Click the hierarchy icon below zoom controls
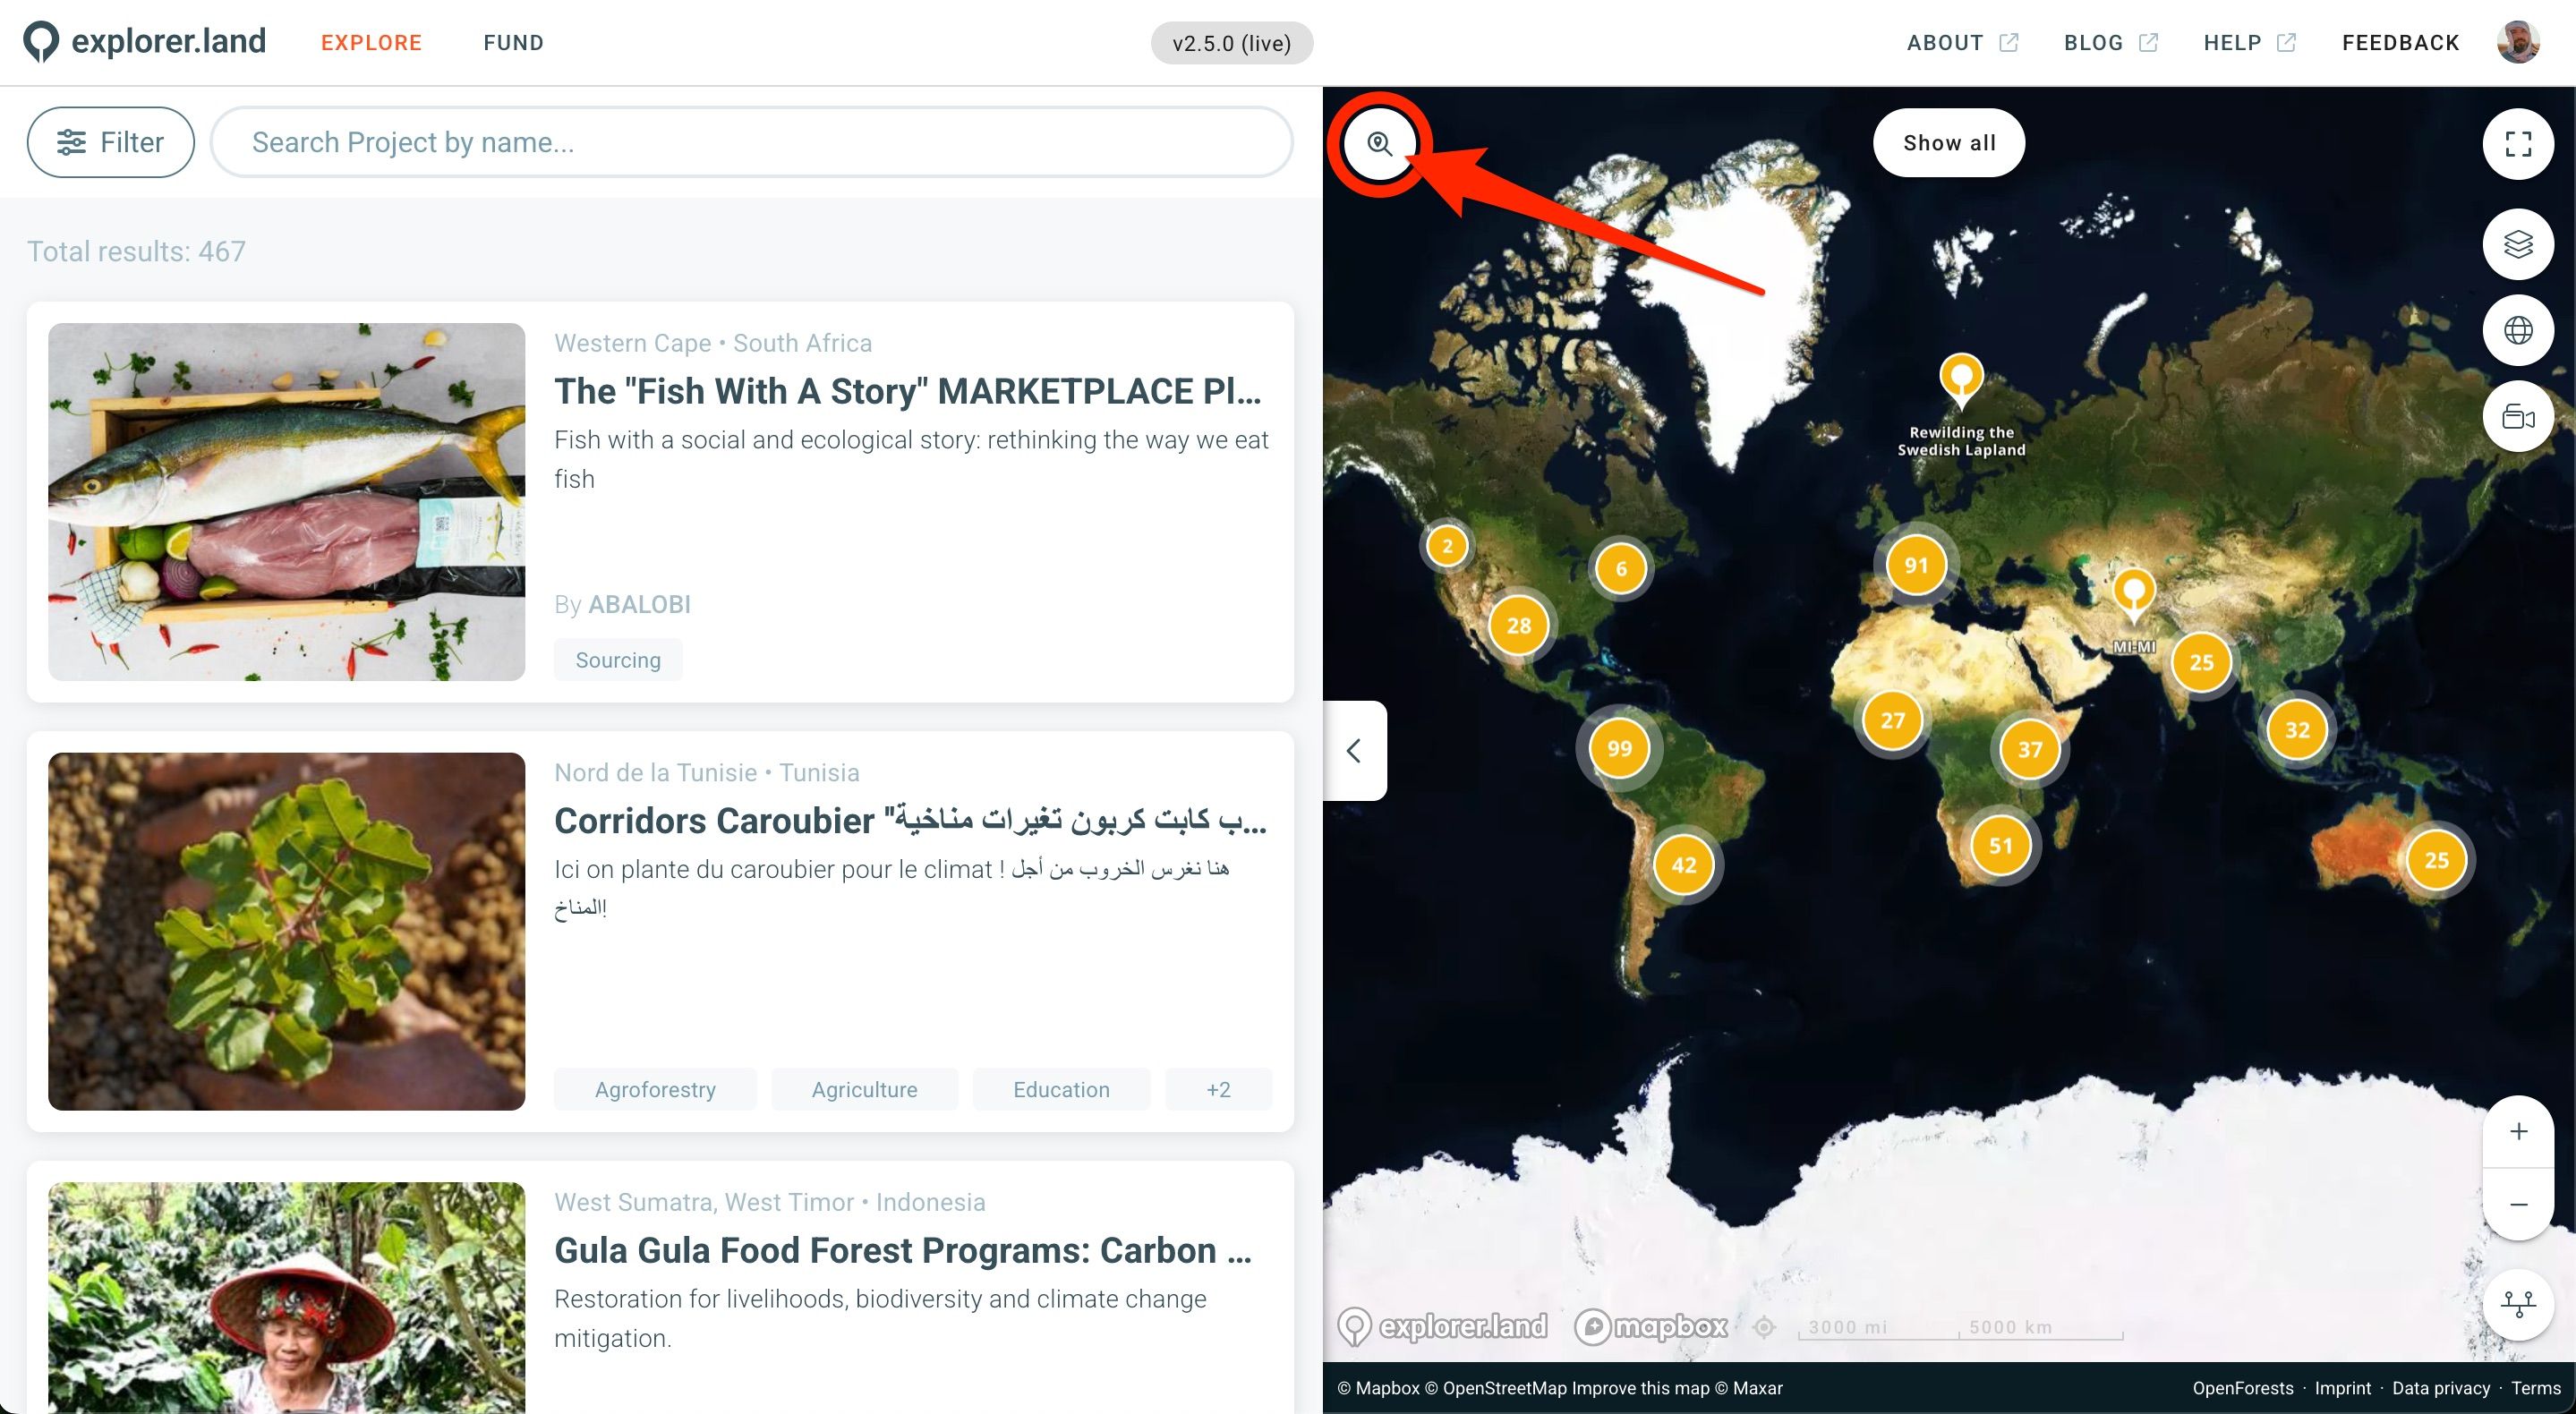This screenshot has height=1414, width=2576. [x=2518, y=1304]
